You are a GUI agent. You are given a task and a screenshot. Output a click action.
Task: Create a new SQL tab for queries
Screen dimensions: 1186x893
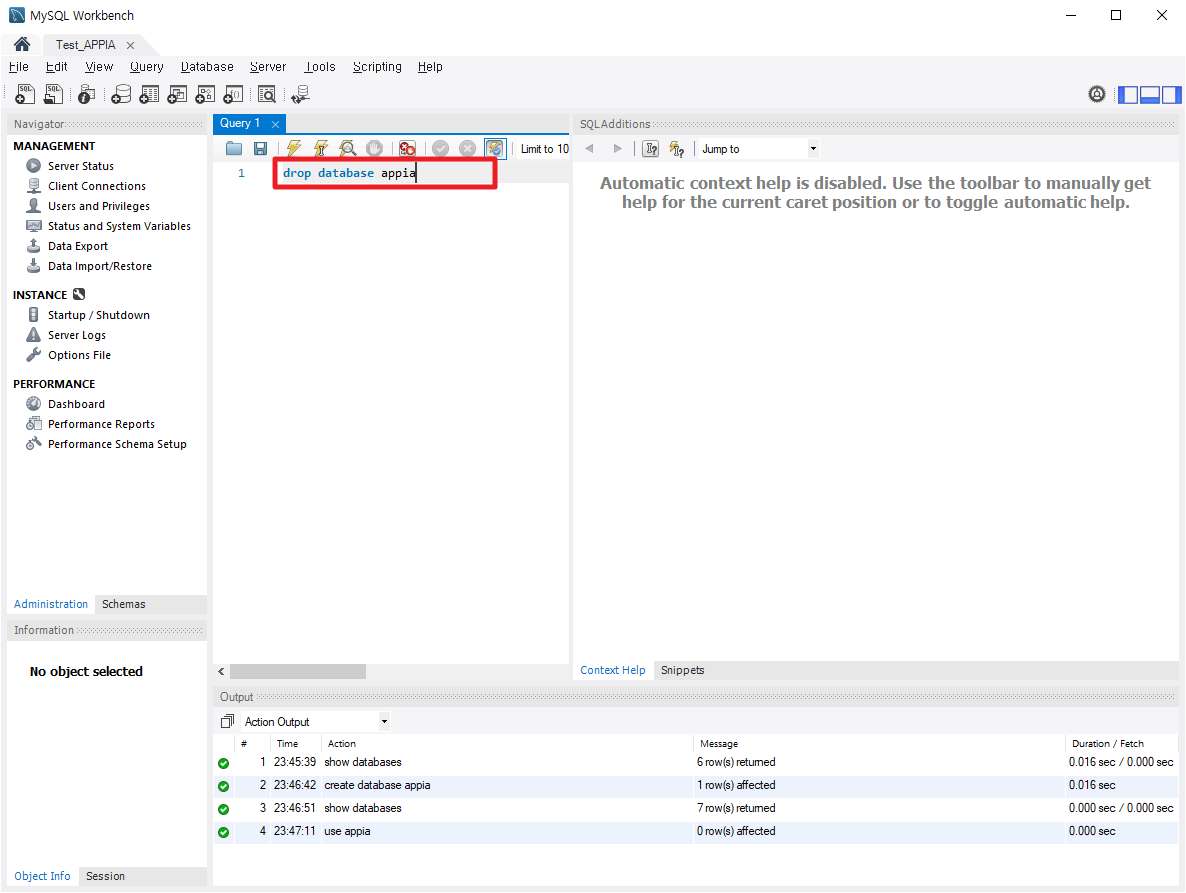pyautogui.click(x=25, y=94)
